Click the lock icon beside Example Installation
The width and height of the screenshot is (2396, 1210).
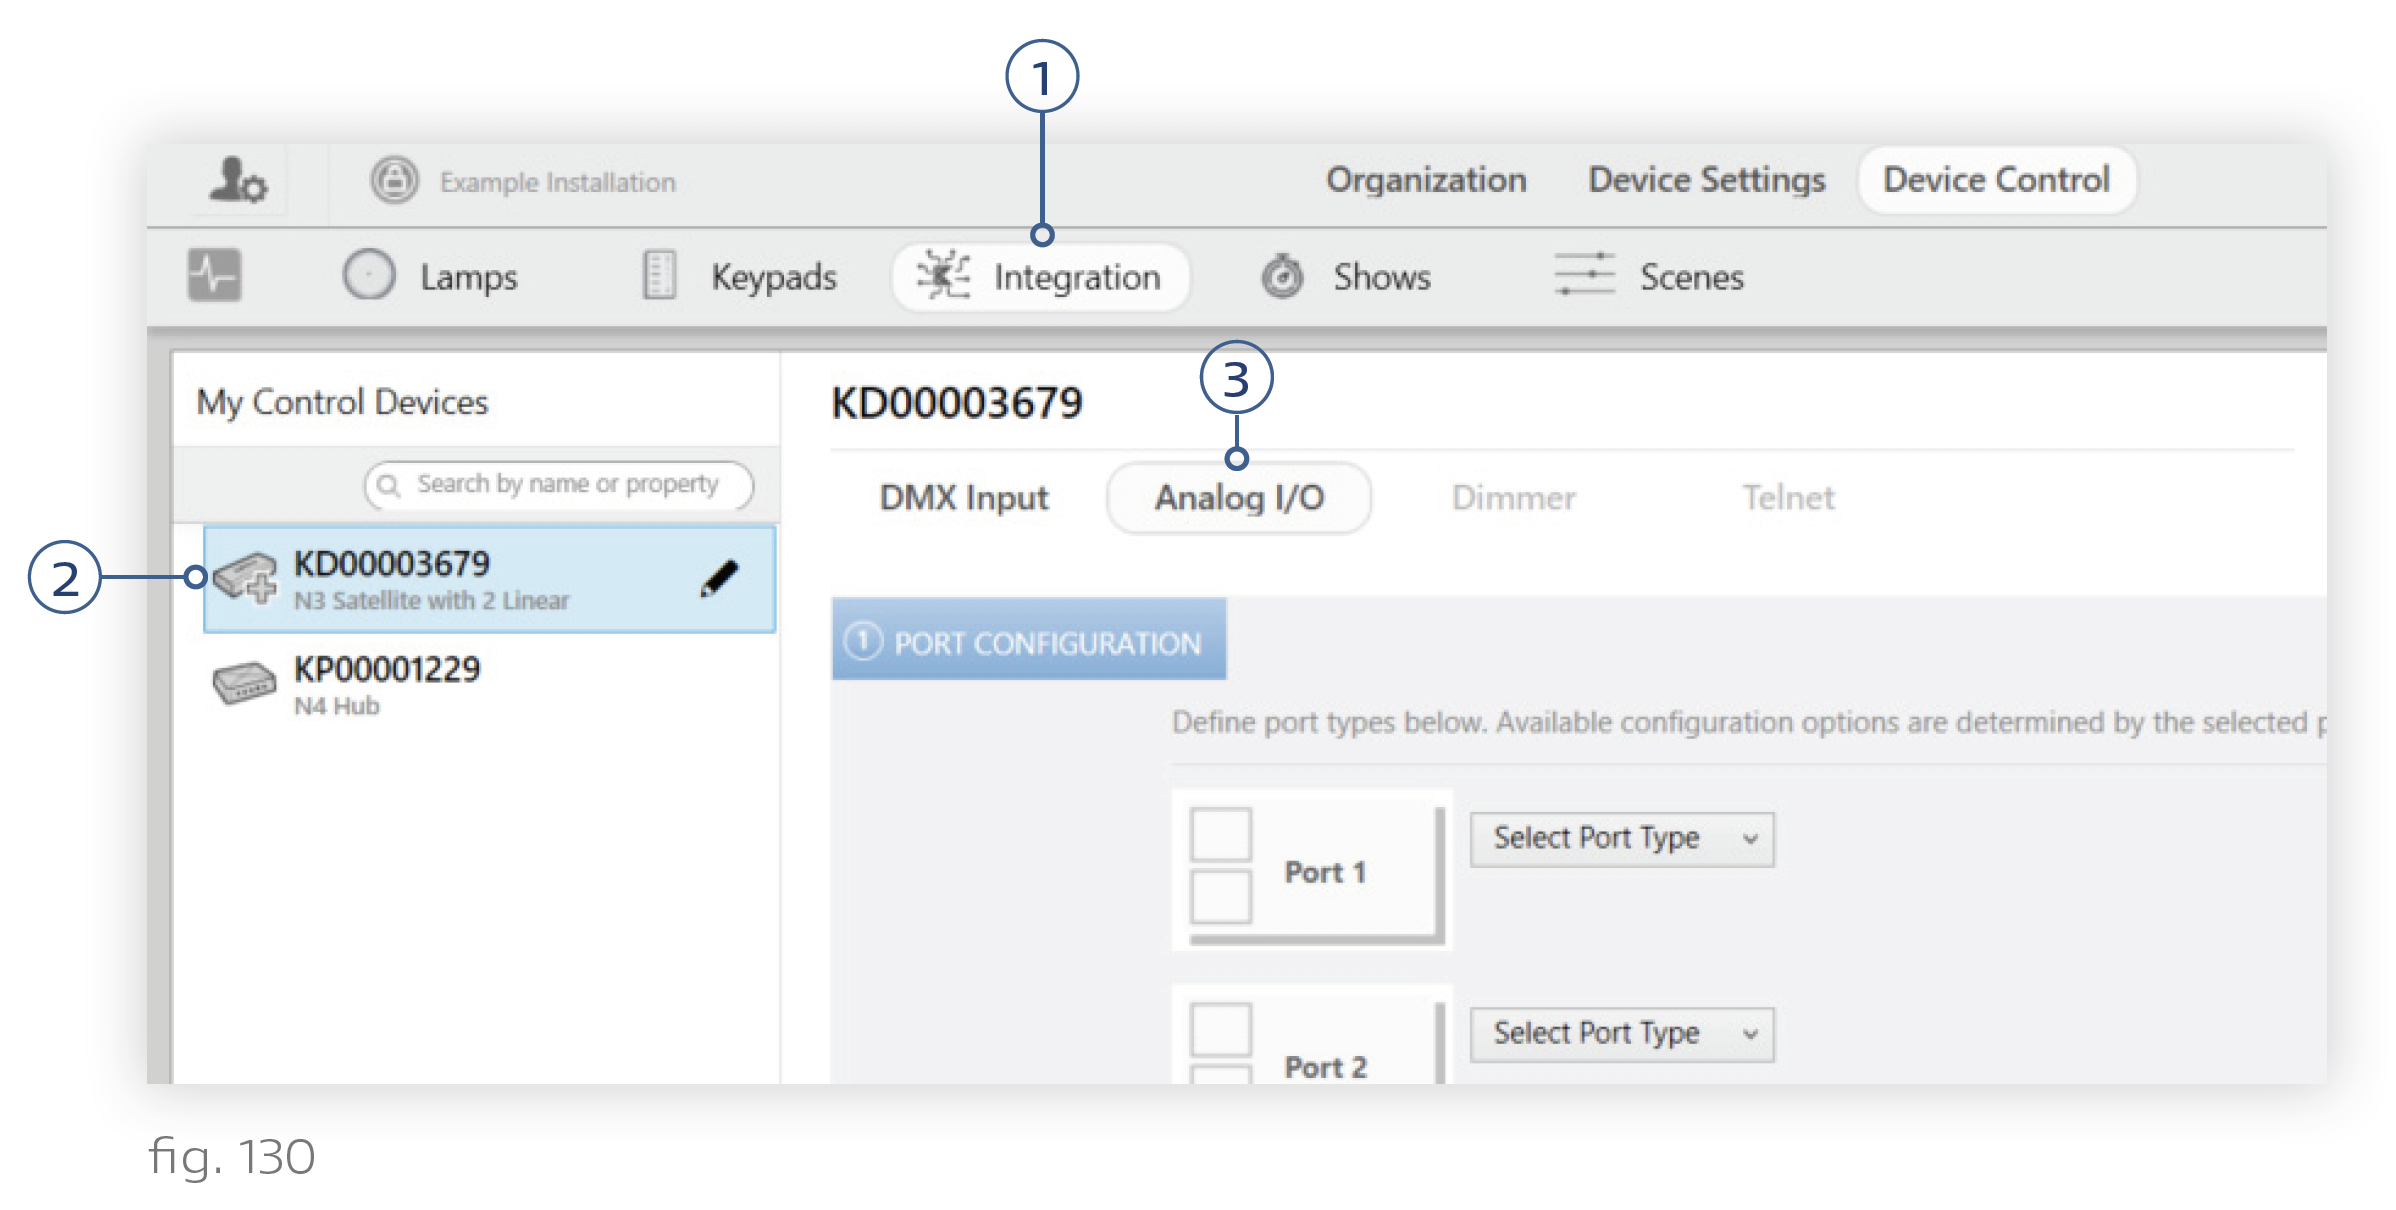(x=394, y=181)
